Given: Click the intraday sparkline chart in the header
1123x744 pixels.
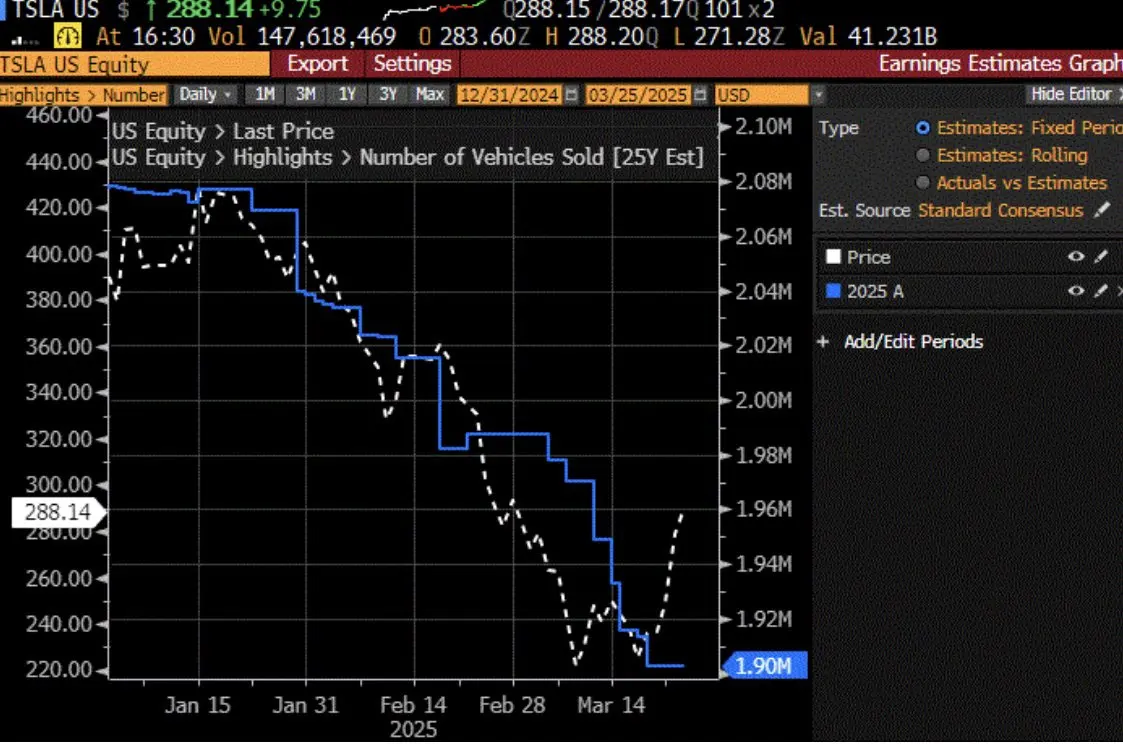Looking at the screenshot, I should (435, 10).
